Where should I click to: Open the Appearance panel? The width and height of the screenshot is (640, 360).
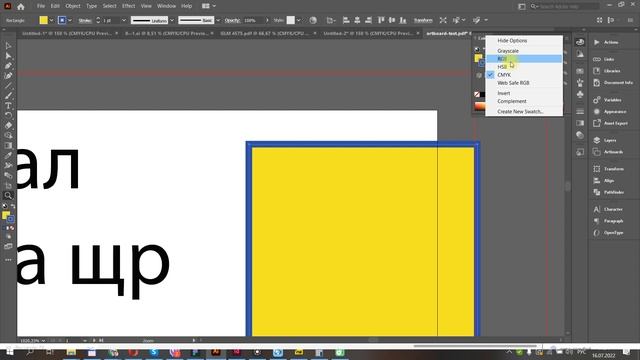pyautogui.click(x=609, y=111)
